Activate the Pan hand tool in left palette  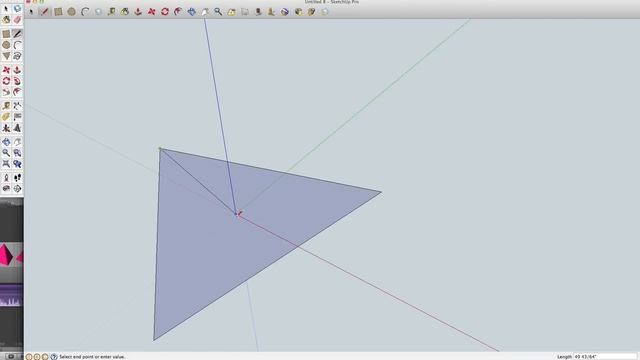tap(17, 142)
